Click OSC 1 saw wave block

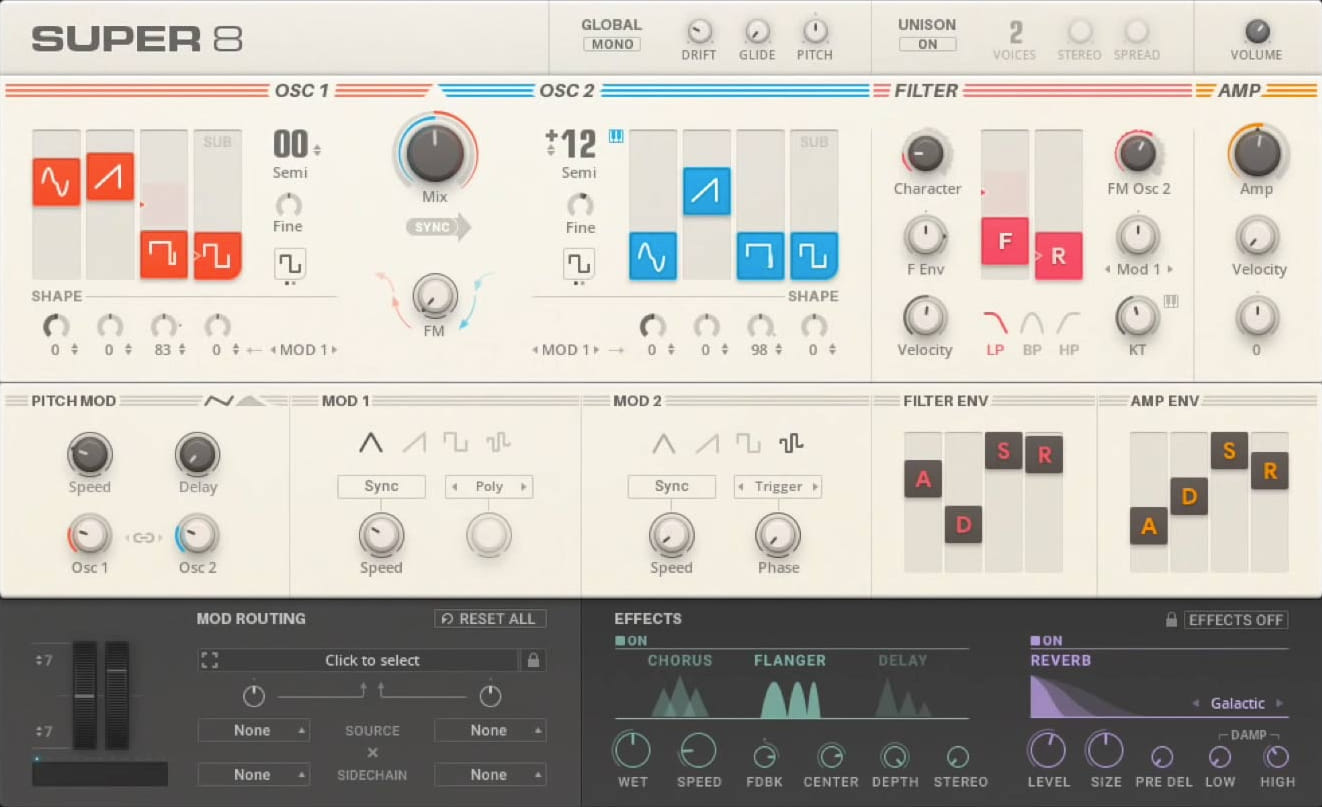110,176
